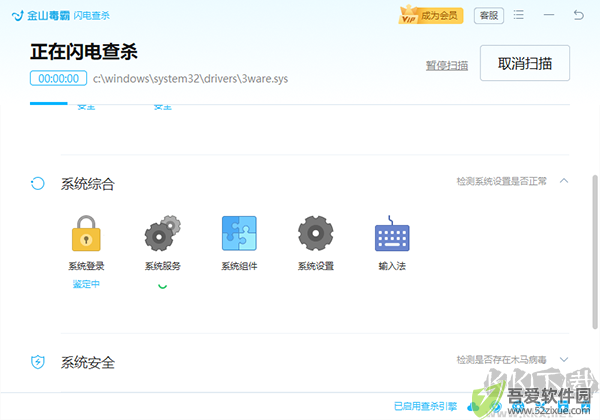Click the back arrow icon in title bar
This screenshot has width=600, height=420.
[x=579, y=15]
